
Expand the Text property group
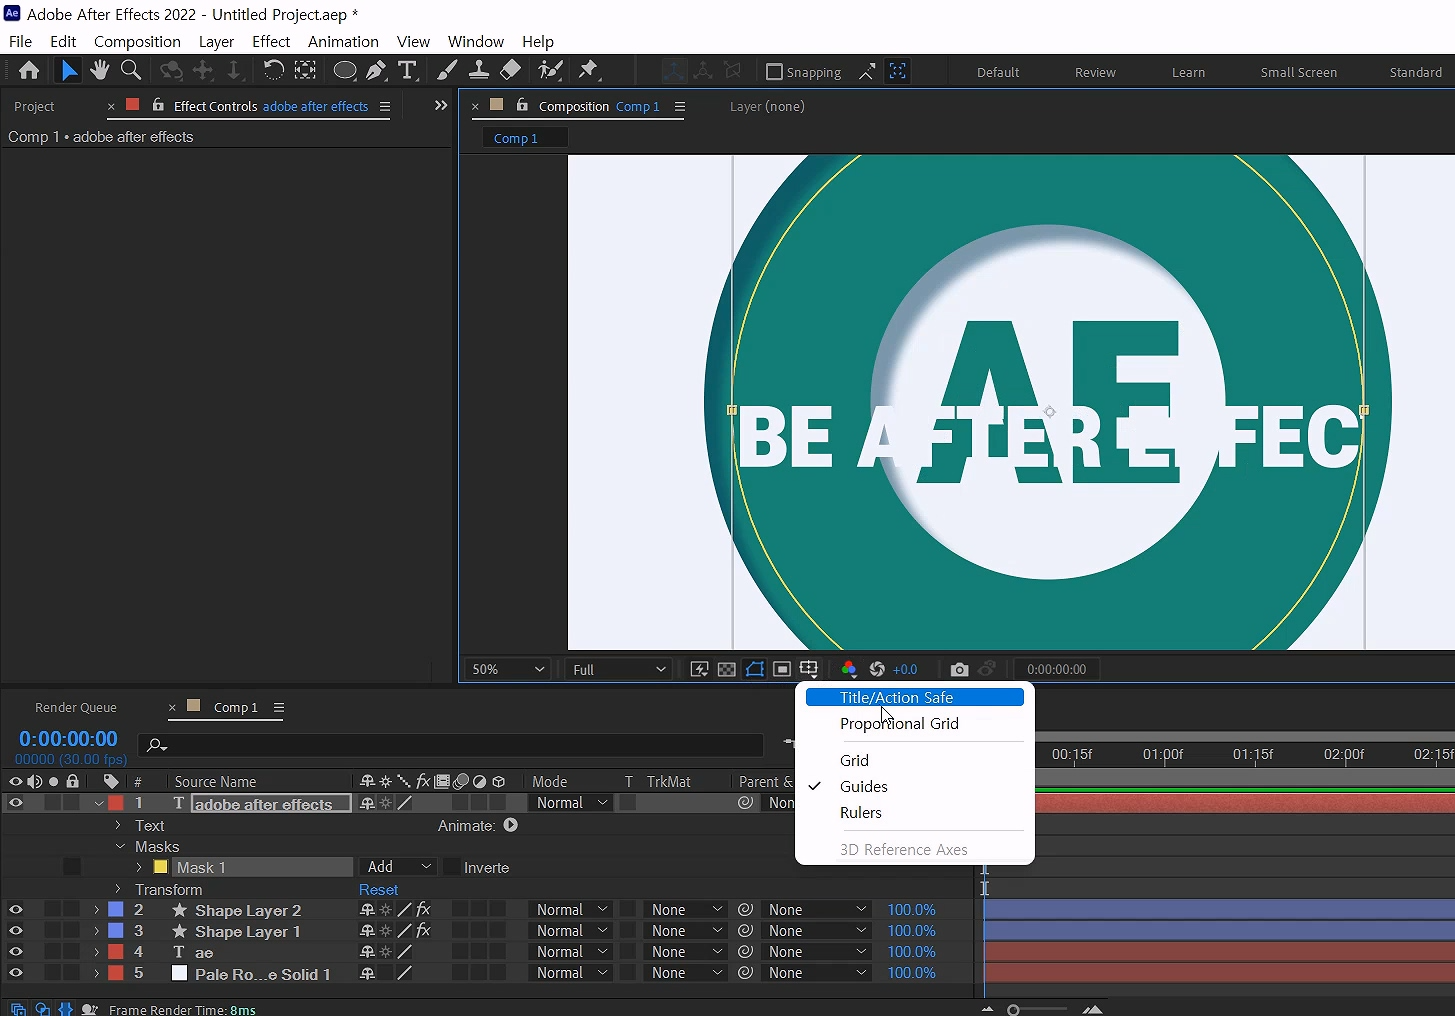click(118, 825)
